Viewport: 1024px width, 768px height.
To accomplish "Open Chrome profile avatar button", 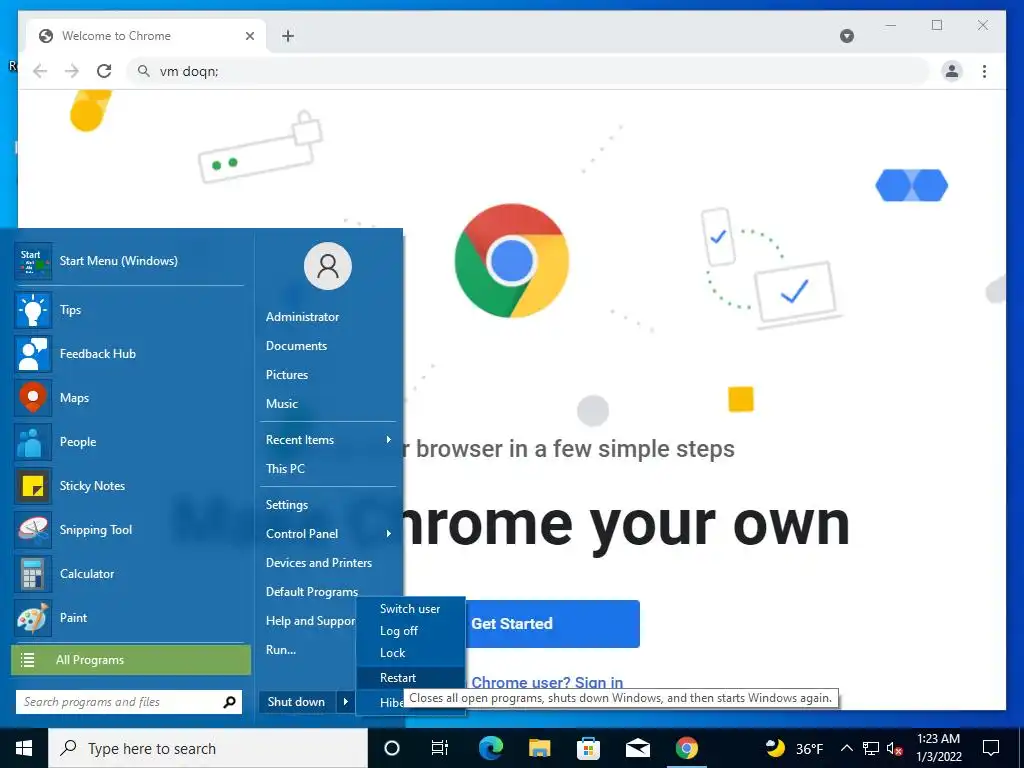I will [952, 71].
